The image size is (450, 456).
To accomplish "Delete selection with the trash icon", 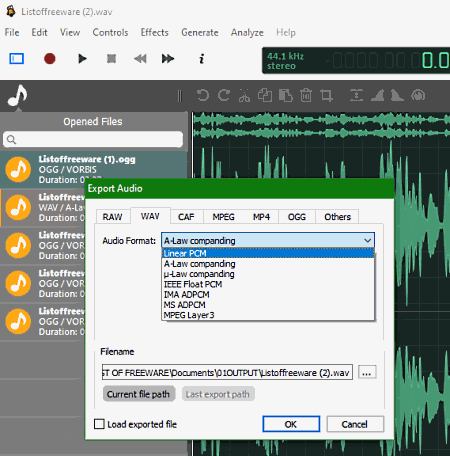I will (306, 96).
